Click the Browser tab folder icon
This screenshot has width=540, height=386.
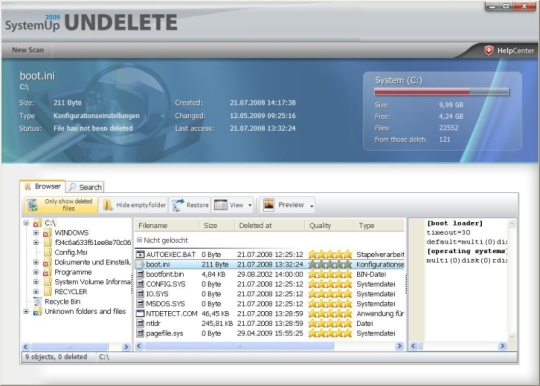28,187
